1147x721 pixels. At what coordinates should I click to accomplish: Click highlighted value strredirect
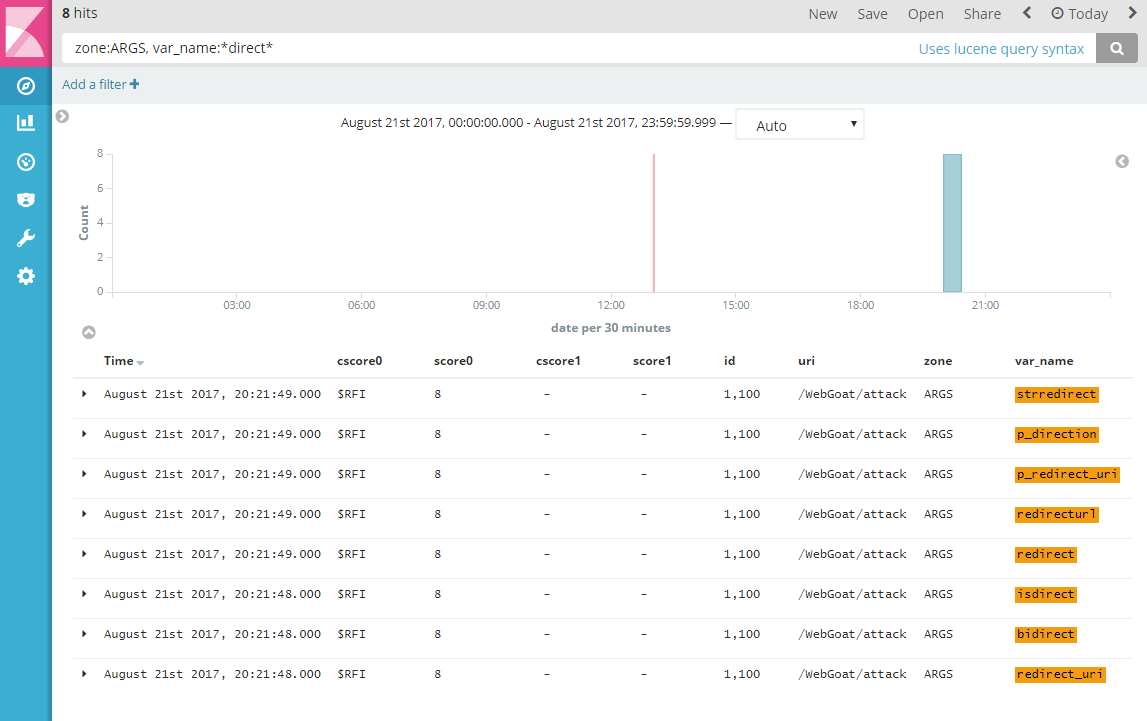[1056, 394]
